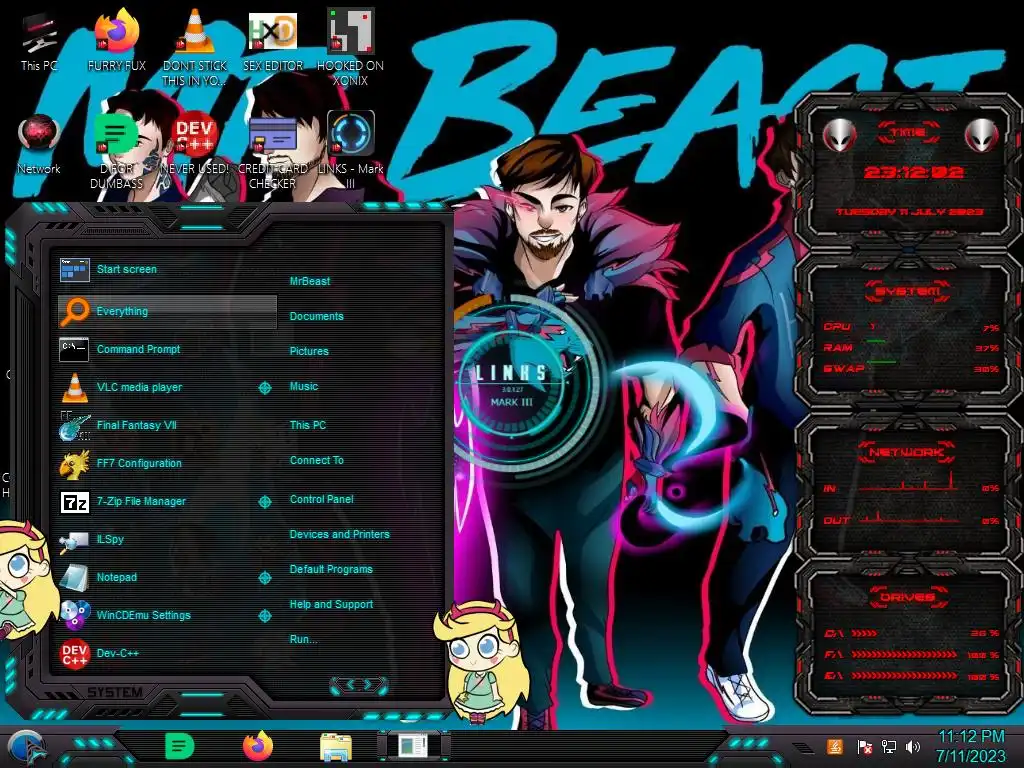The height and width of the screenshot is (768, 1024).
Task: Open the DONT STICK THIS VLC desktop shortcut
Action: click(x=195, y=48)
